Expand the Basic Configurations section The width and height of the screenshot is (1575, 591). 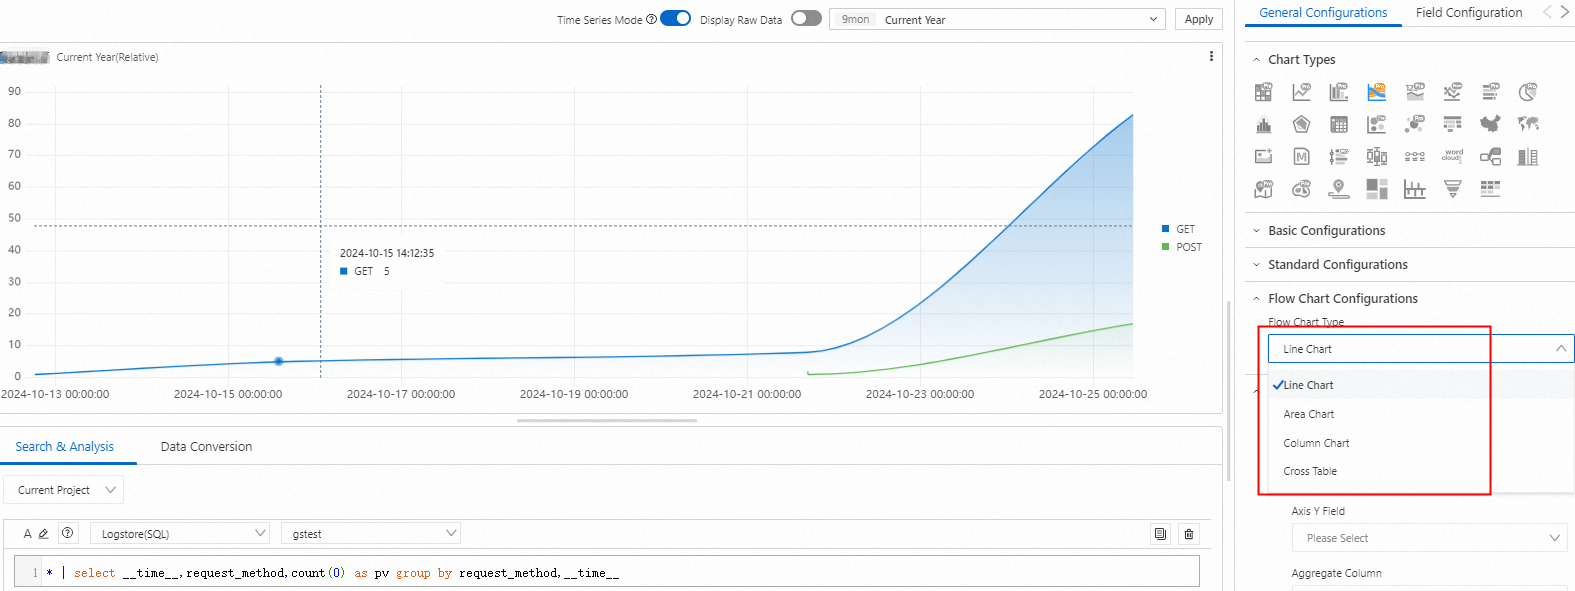click(x=1326, y=231)
